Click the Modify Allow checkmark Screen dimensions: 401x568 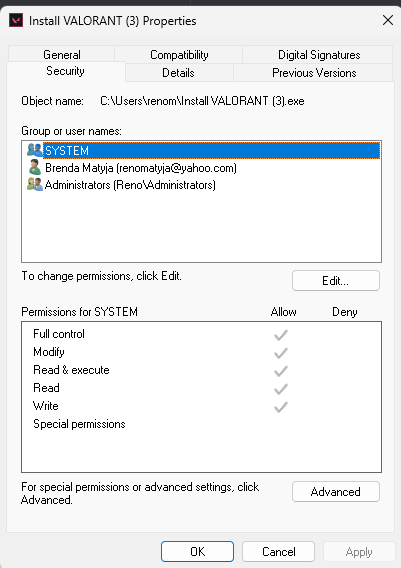pos(281,353)
